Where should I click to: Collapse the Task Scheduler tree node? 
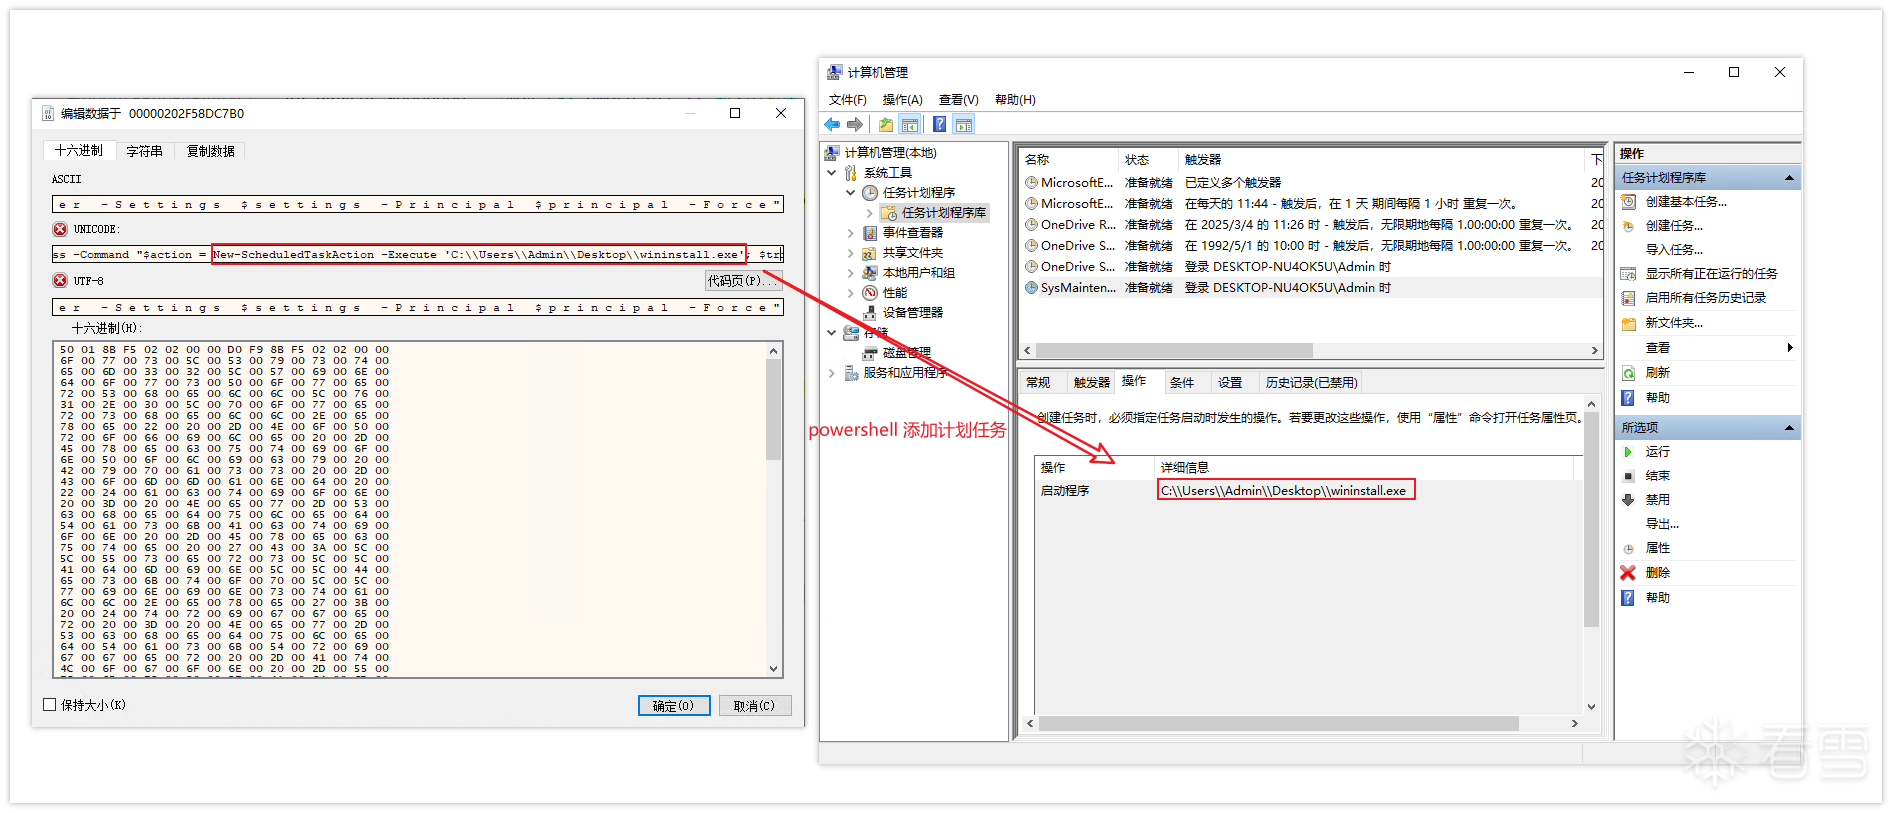851,193
